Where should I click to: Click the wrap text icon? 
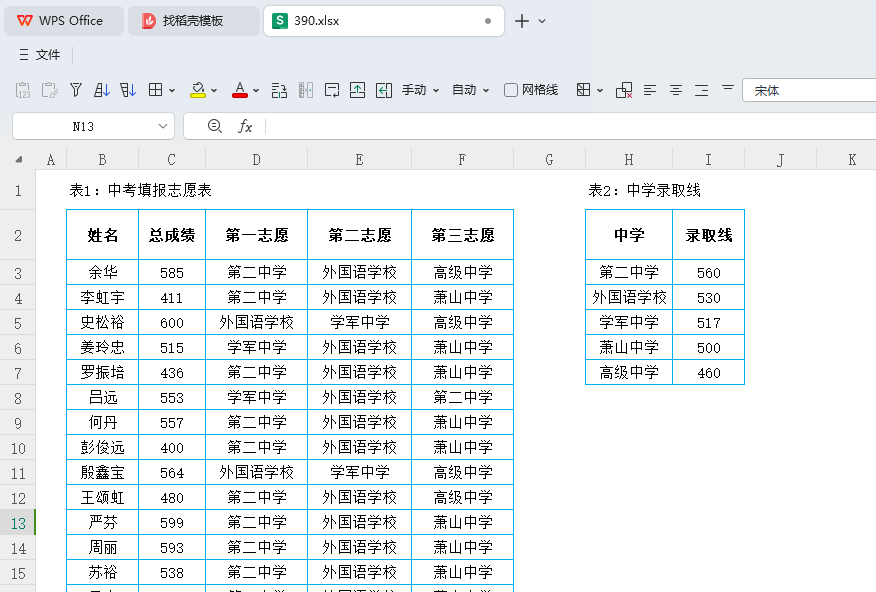(x=332, y=90)
